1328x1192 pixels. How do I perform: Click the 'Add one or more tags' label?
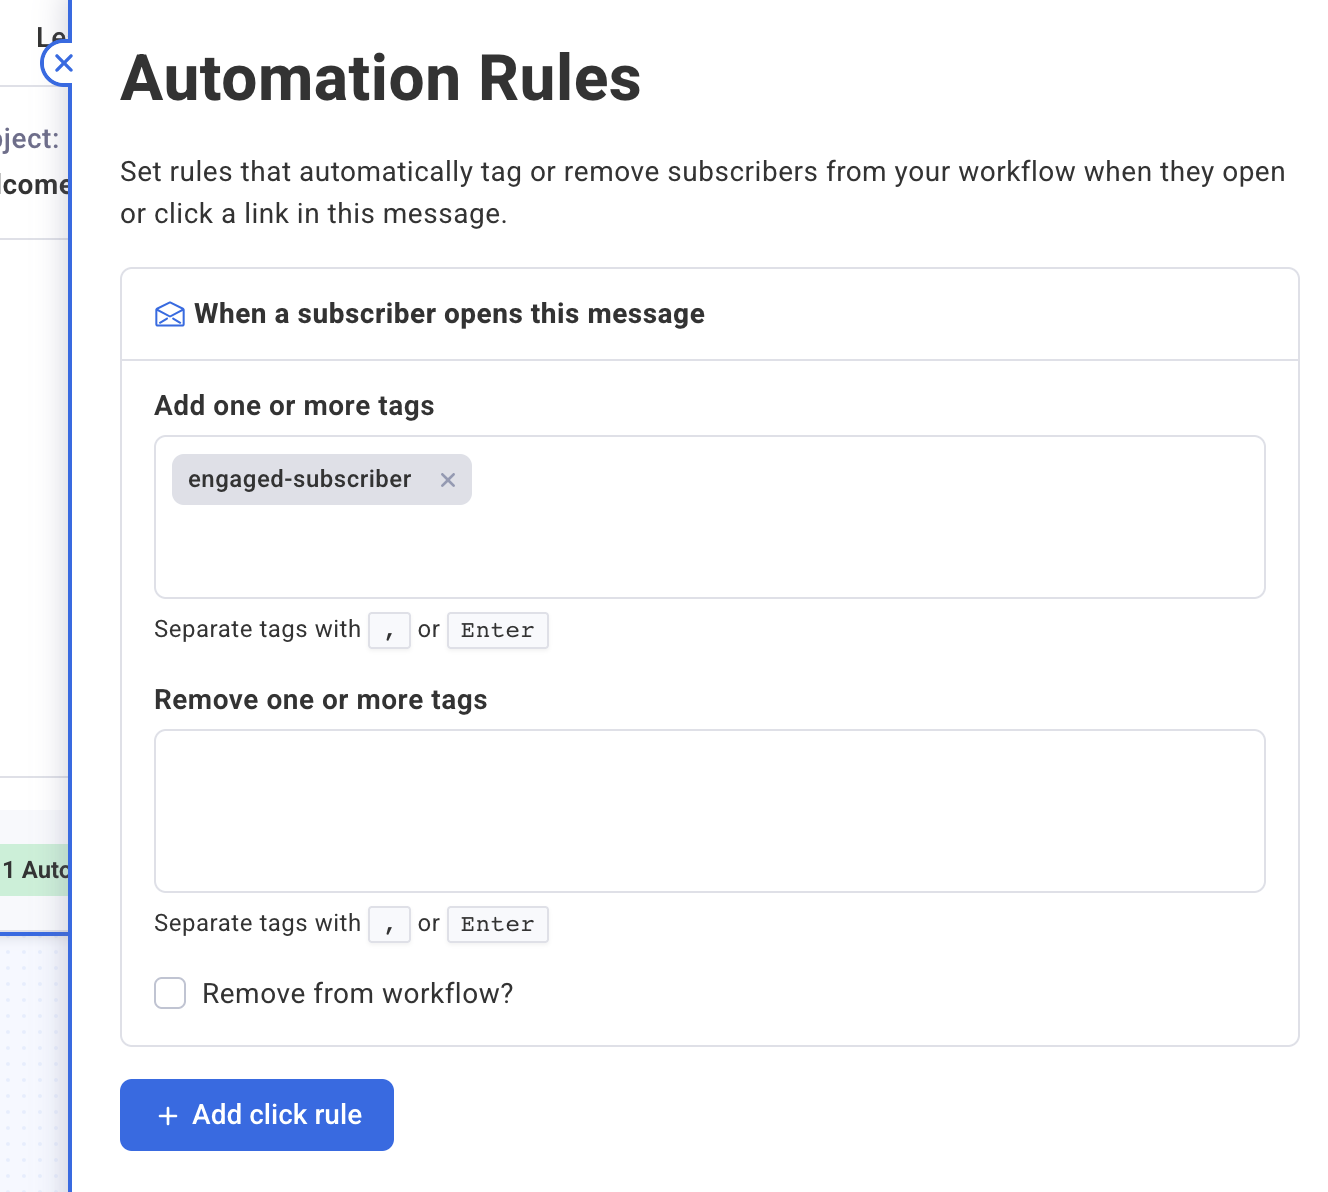[294, 406]
